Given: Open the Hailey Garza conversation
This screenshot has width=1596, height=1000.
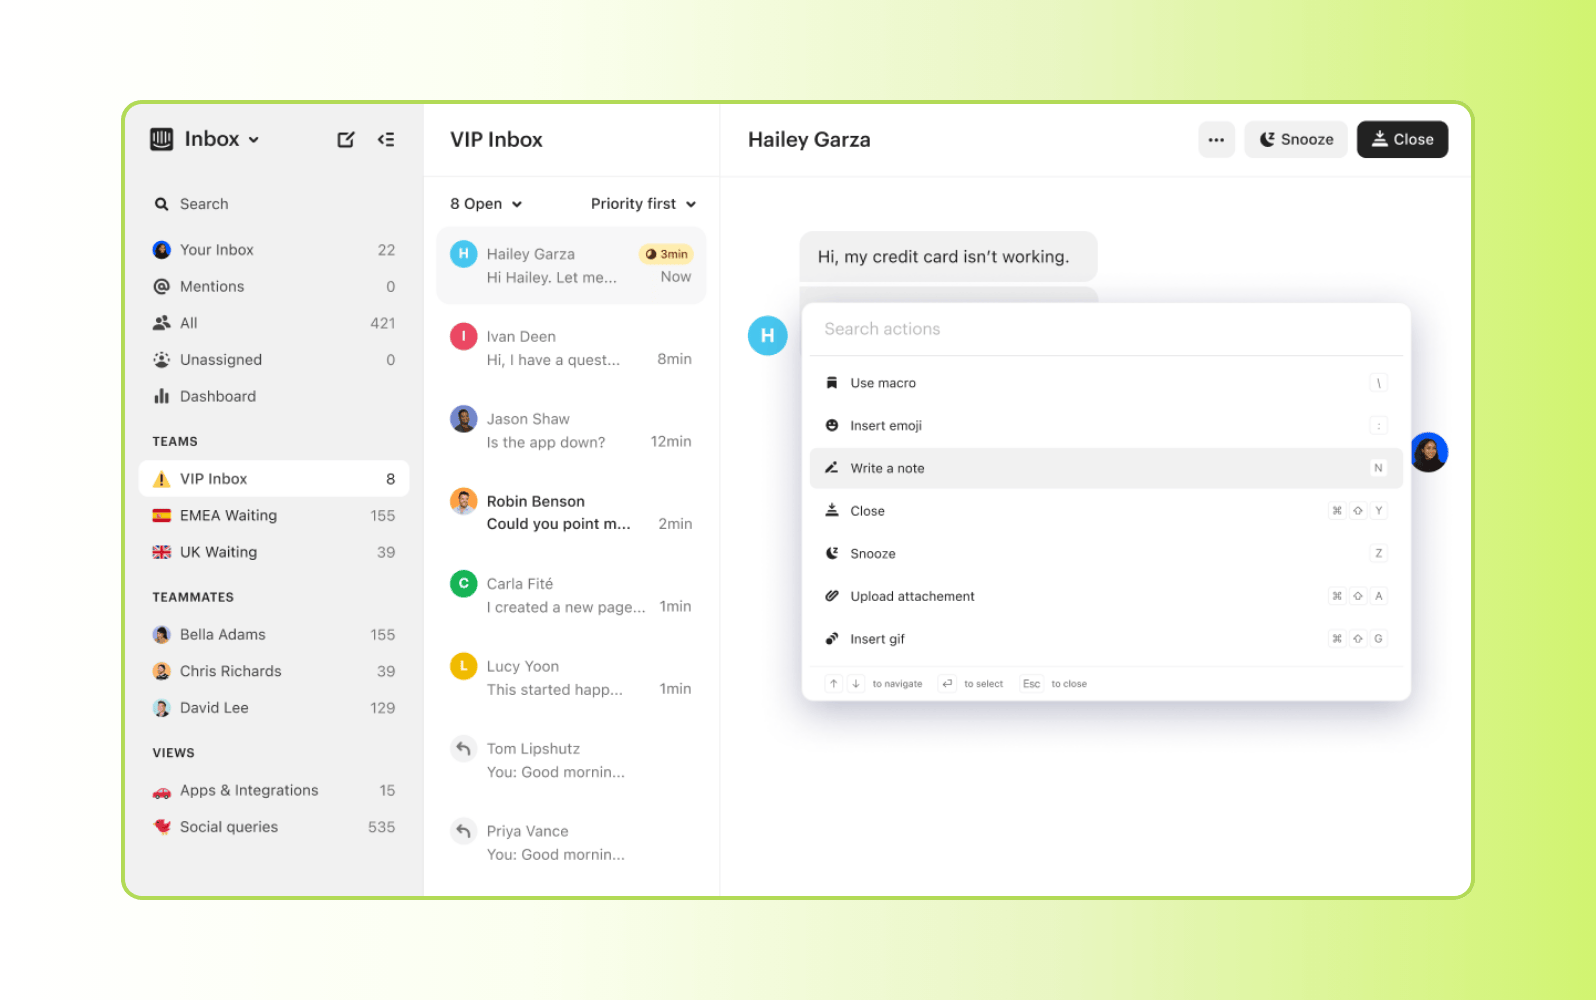Looking at the screenshot, I should (x=571, y=265).
